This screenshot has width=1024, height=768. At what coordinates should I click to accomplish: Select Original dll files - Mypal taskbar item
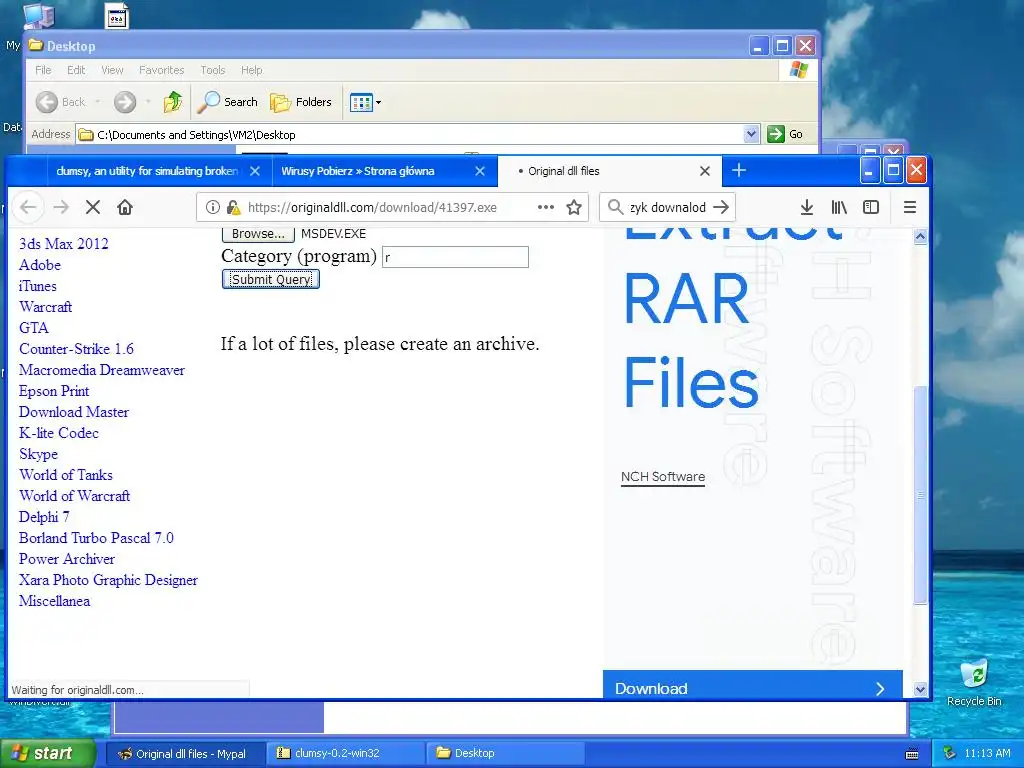point(186,753)
